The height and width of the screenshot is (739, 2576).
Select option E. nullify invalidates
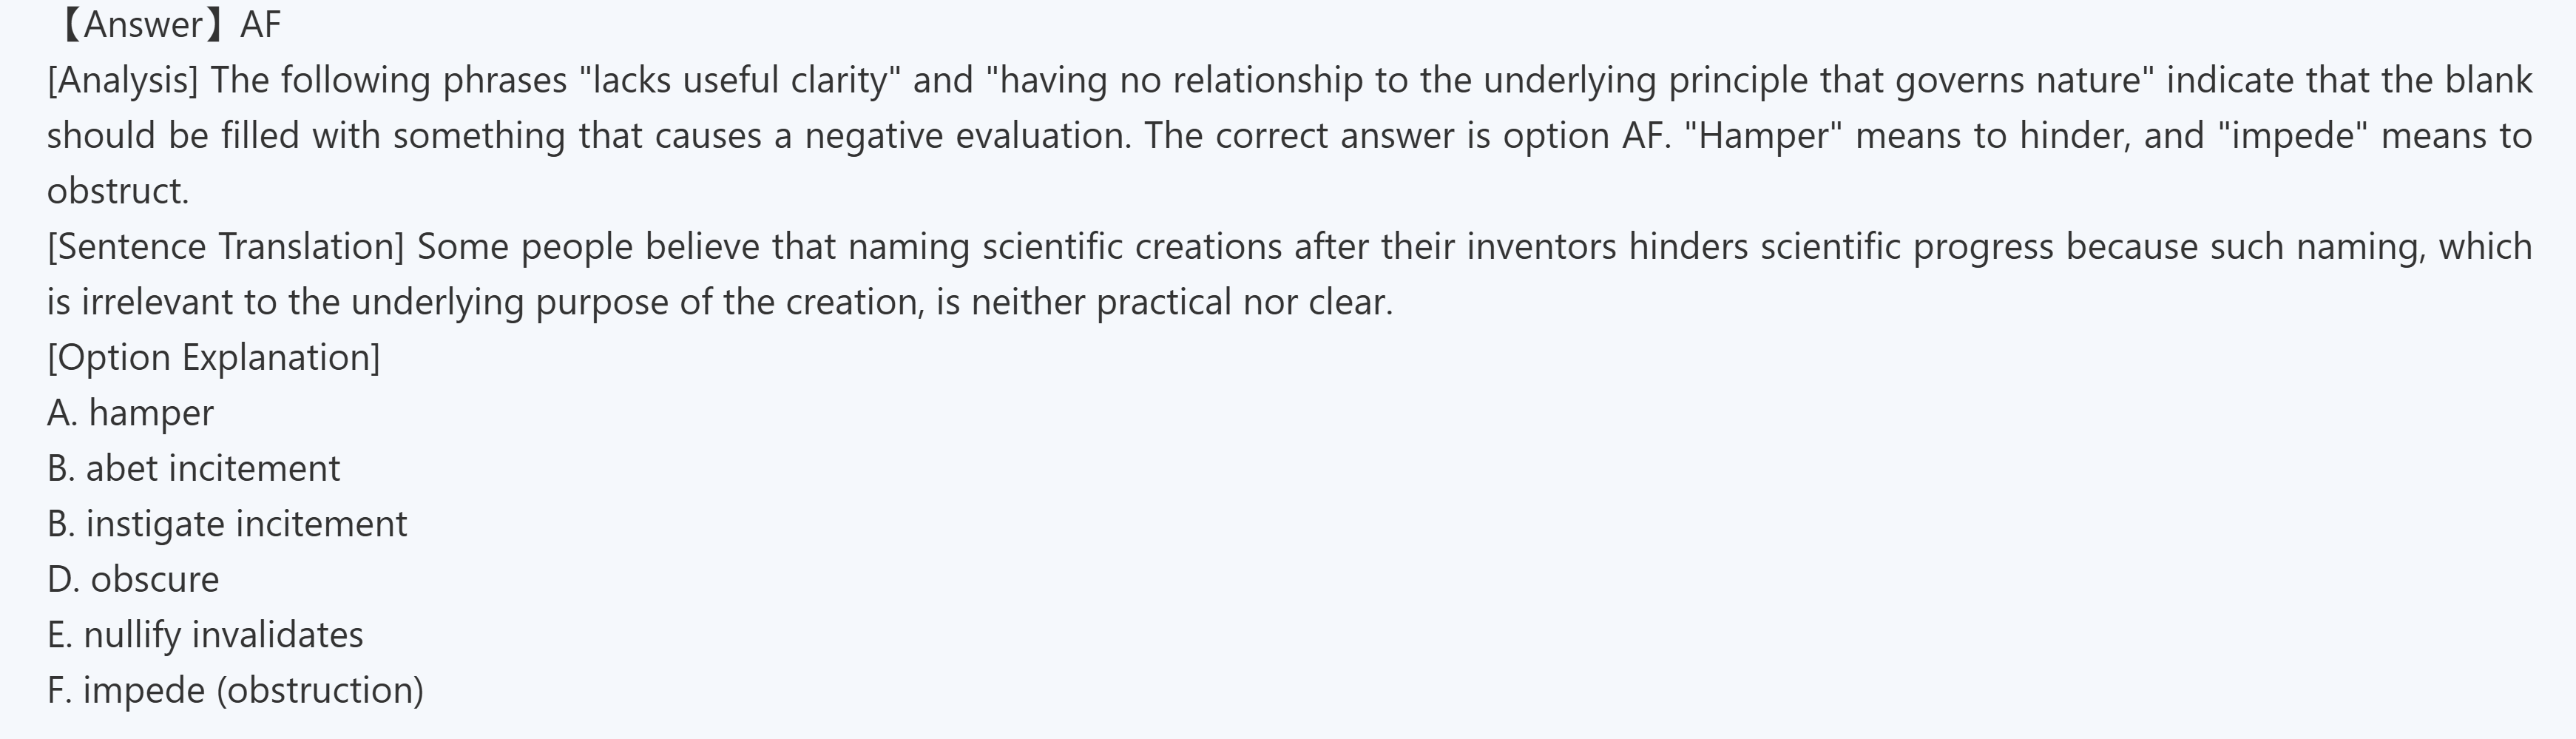[x=205, y=635]
